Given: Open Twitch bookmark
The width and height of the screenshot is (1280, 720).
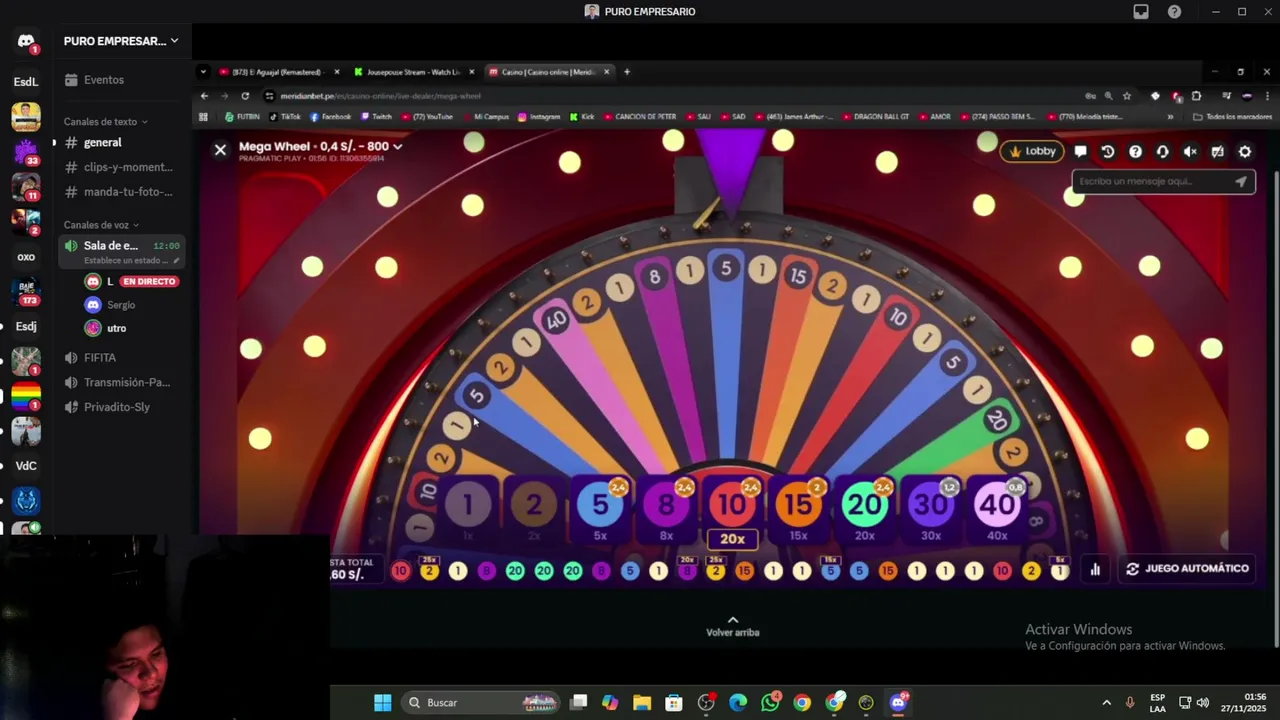Looking at the screenshot, I should tap(377, 117).
